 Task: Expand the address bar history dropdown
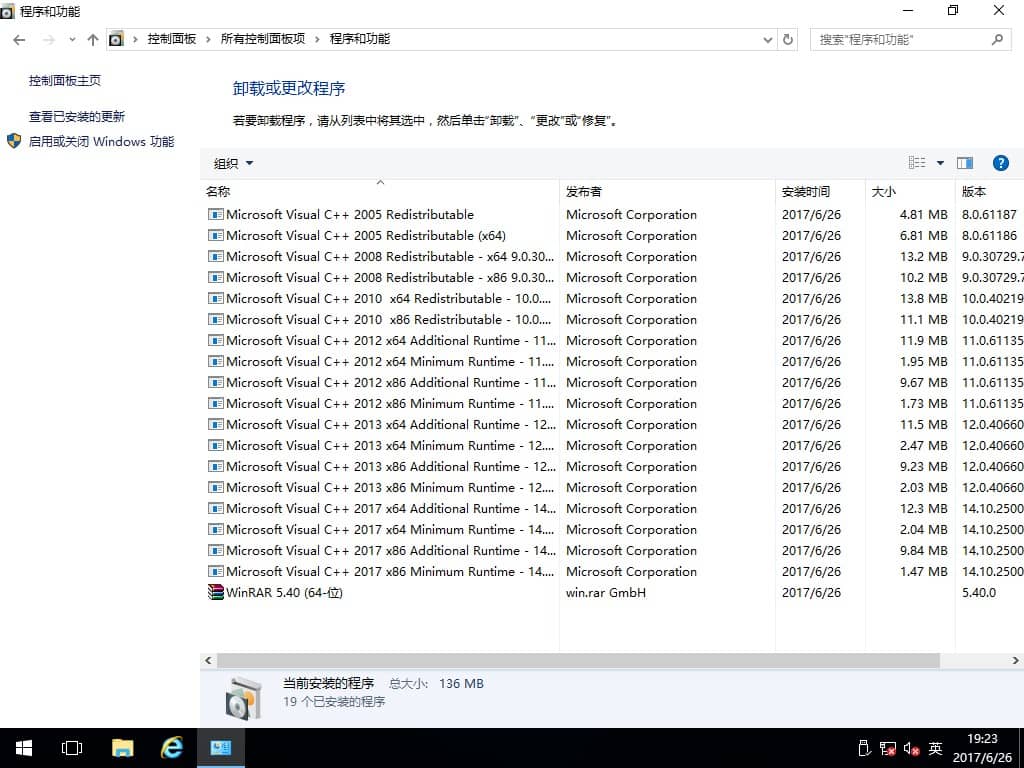[x=768, y=40]
